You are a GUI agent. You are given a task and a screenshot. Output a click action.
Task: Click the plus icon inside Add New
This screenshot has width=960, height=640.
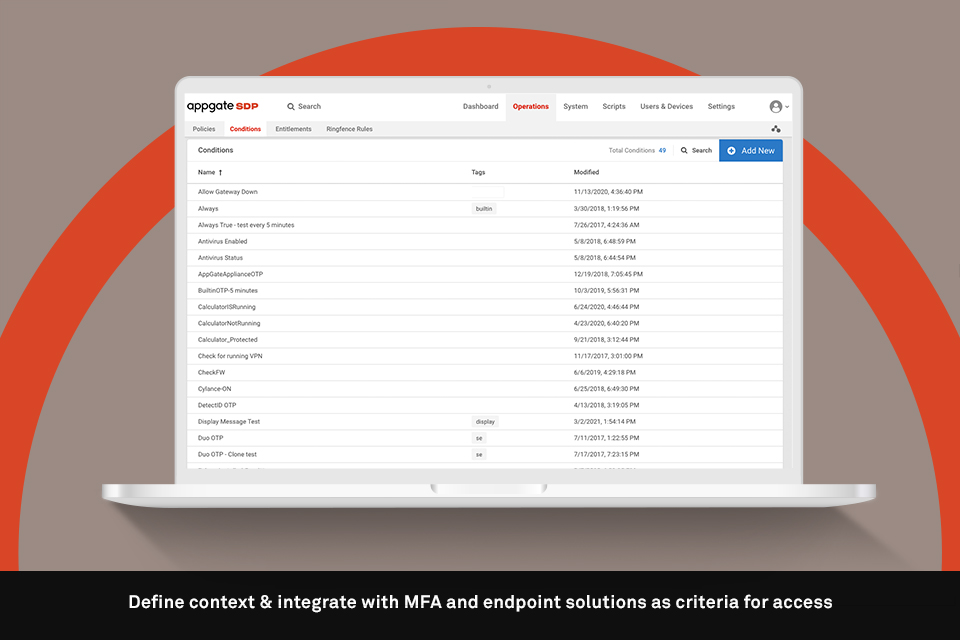(x=732, y=150)
